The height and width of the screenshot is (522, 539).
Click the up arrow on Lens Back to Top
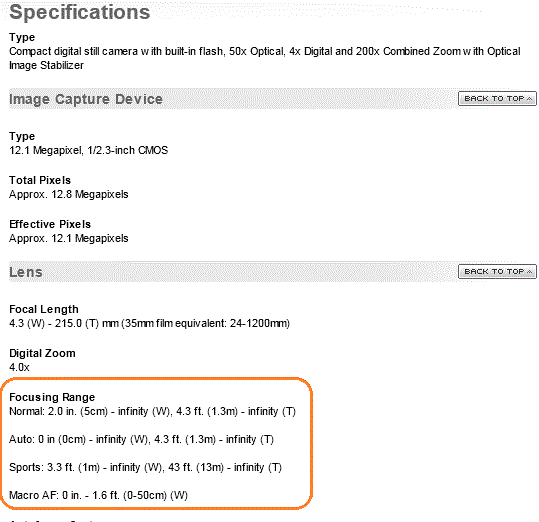coord(529,272)
